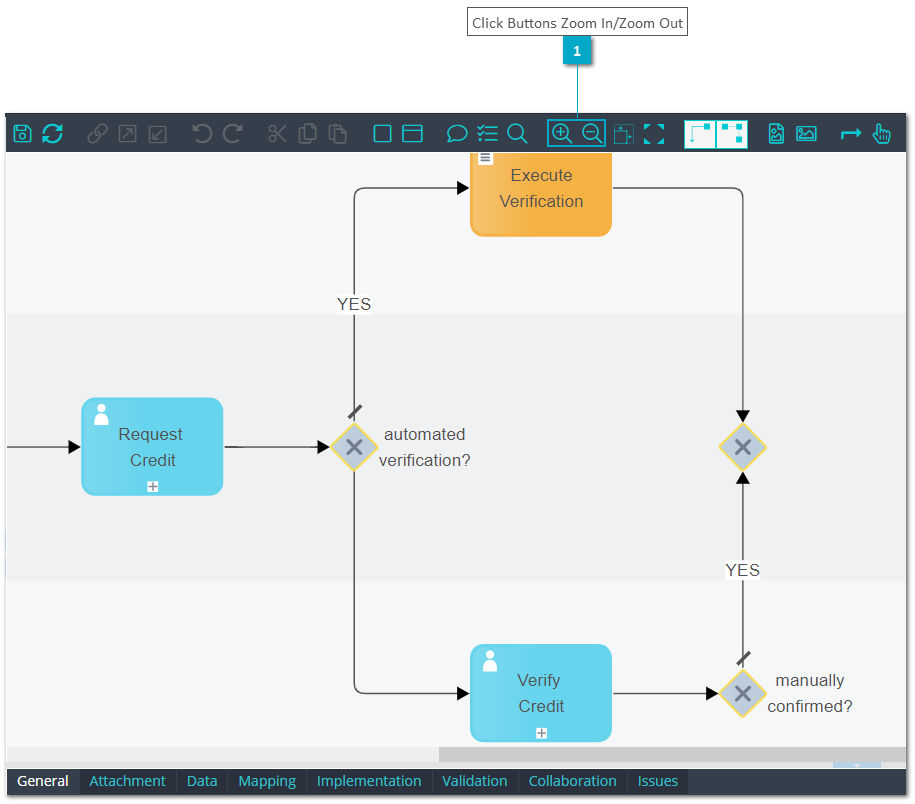
Task: Click the checklist icon in the toolbar
Action: pyautogui.click(x=487, y=134)
